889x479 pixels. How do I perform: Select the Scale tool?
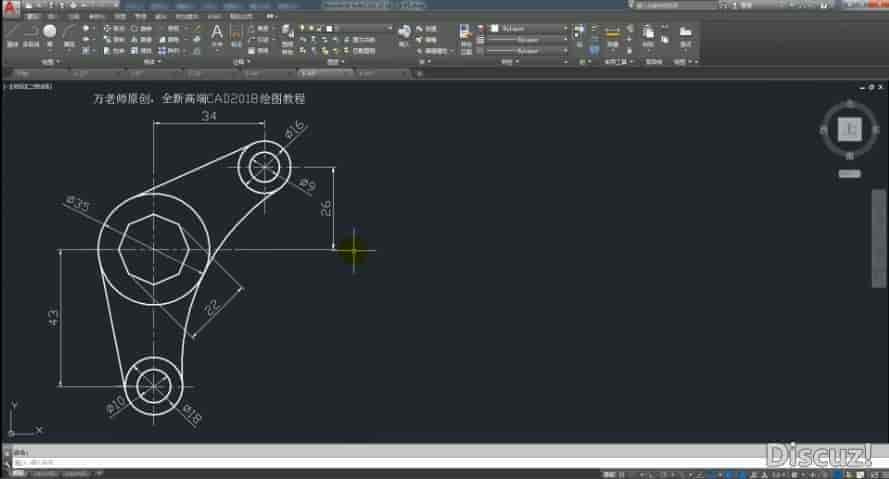[x=141, y=51]
